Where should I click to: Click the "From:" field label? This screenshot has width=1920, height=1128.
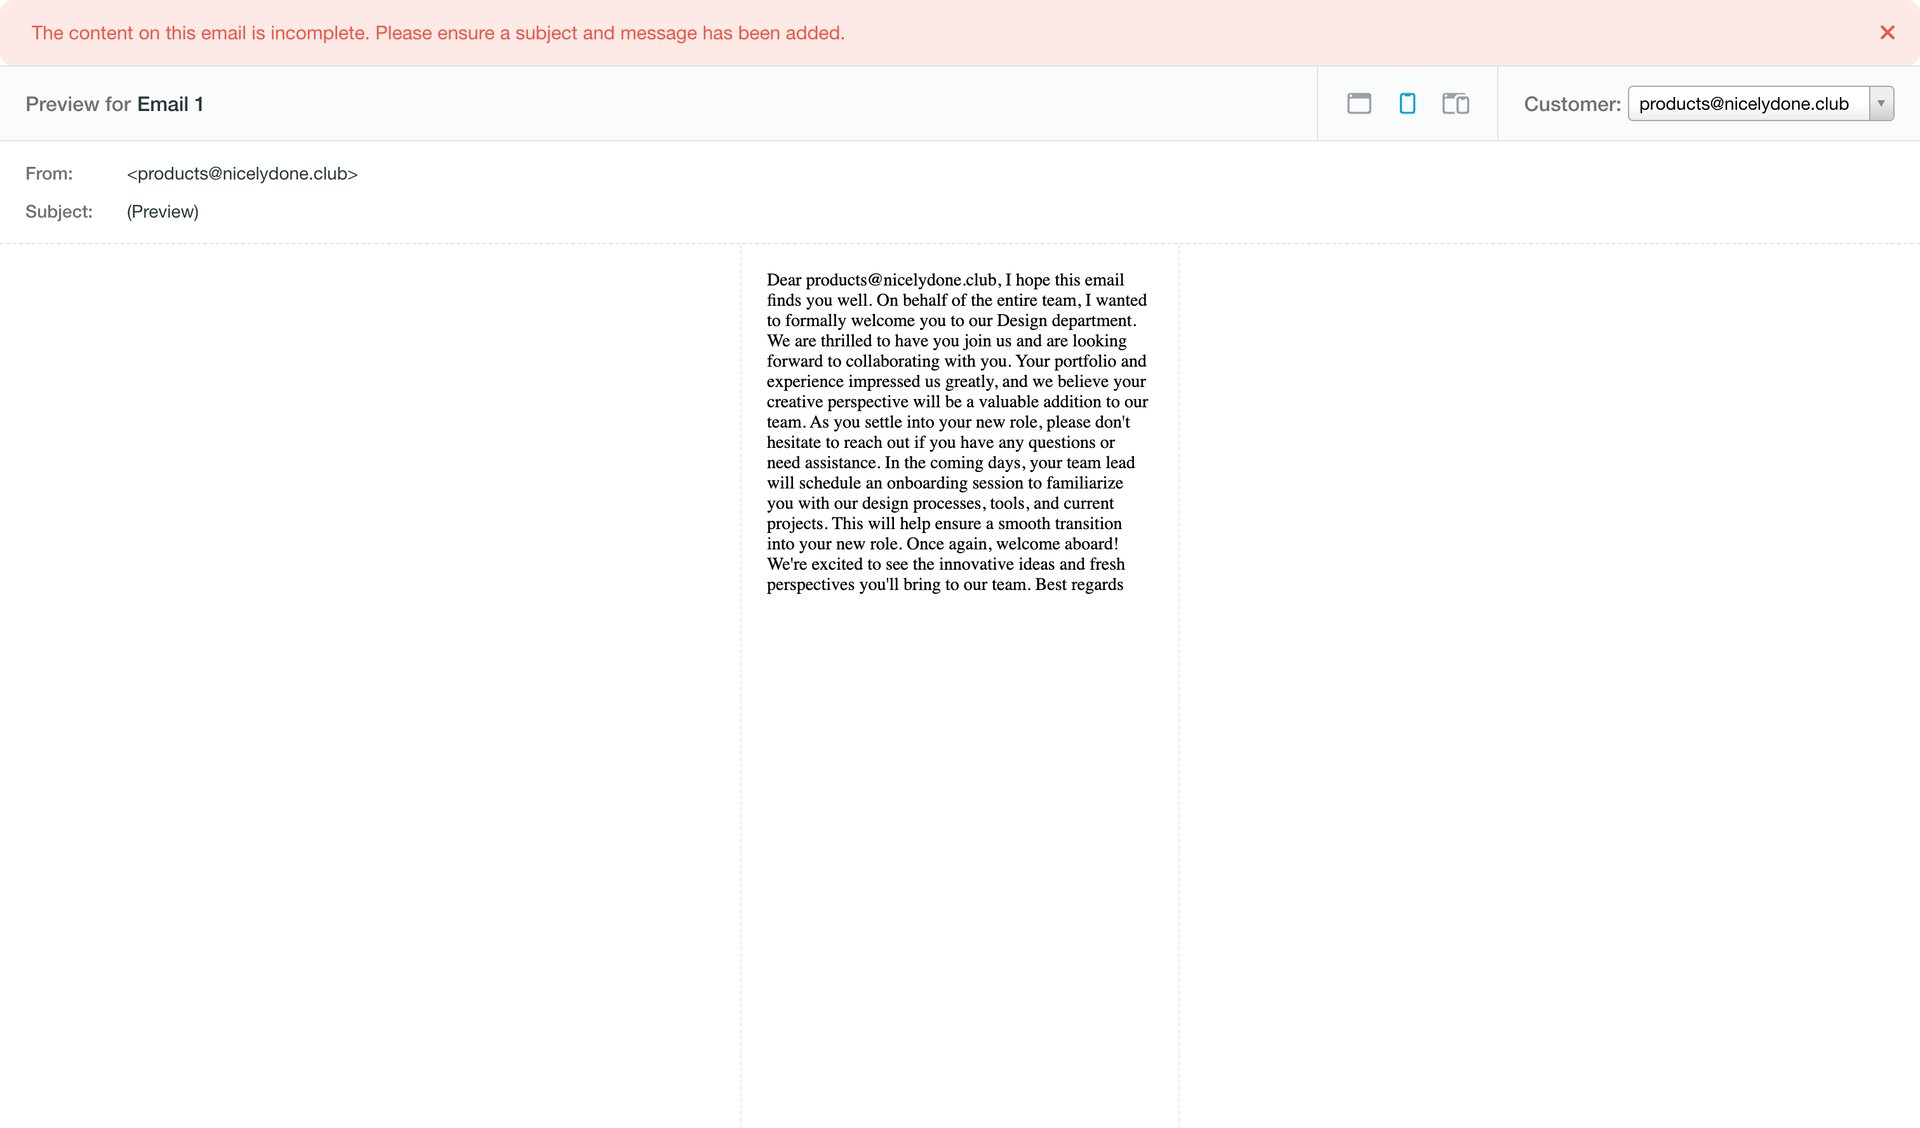49,174
